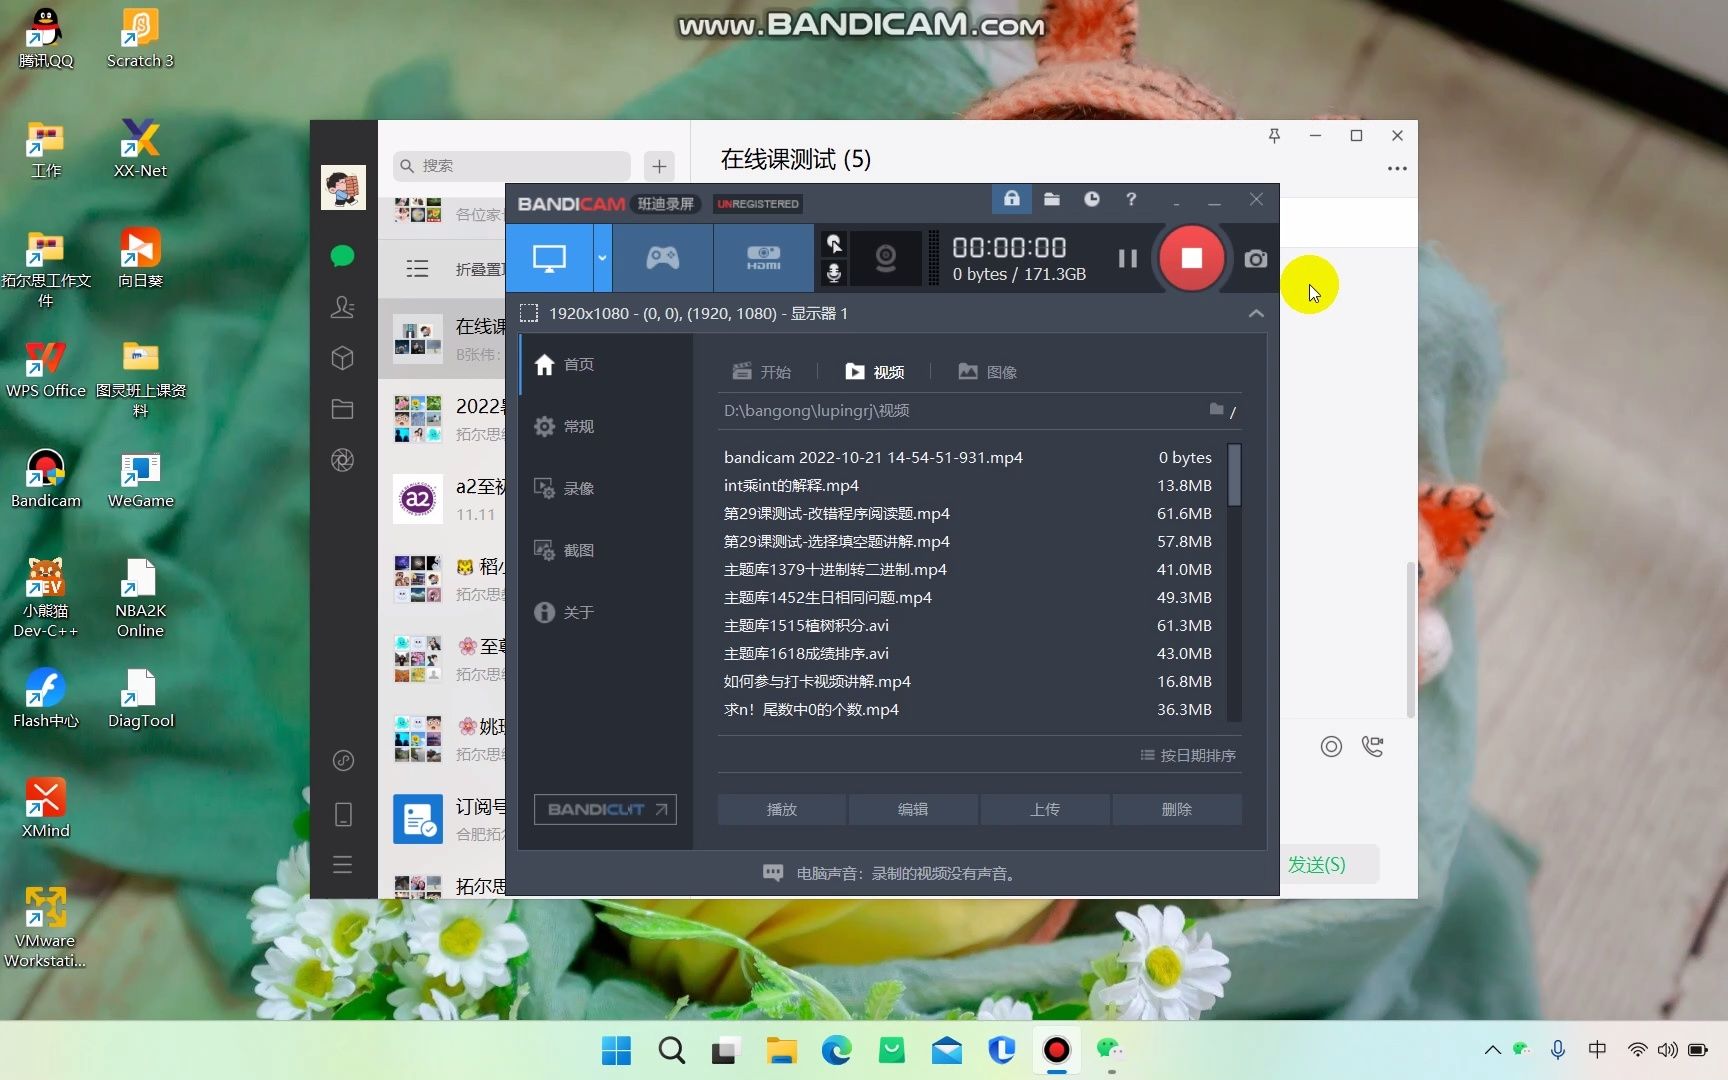This screenshot has width=1728, height=1080.
Task: Select the screen recording mode icon
Action: [548, 257]
